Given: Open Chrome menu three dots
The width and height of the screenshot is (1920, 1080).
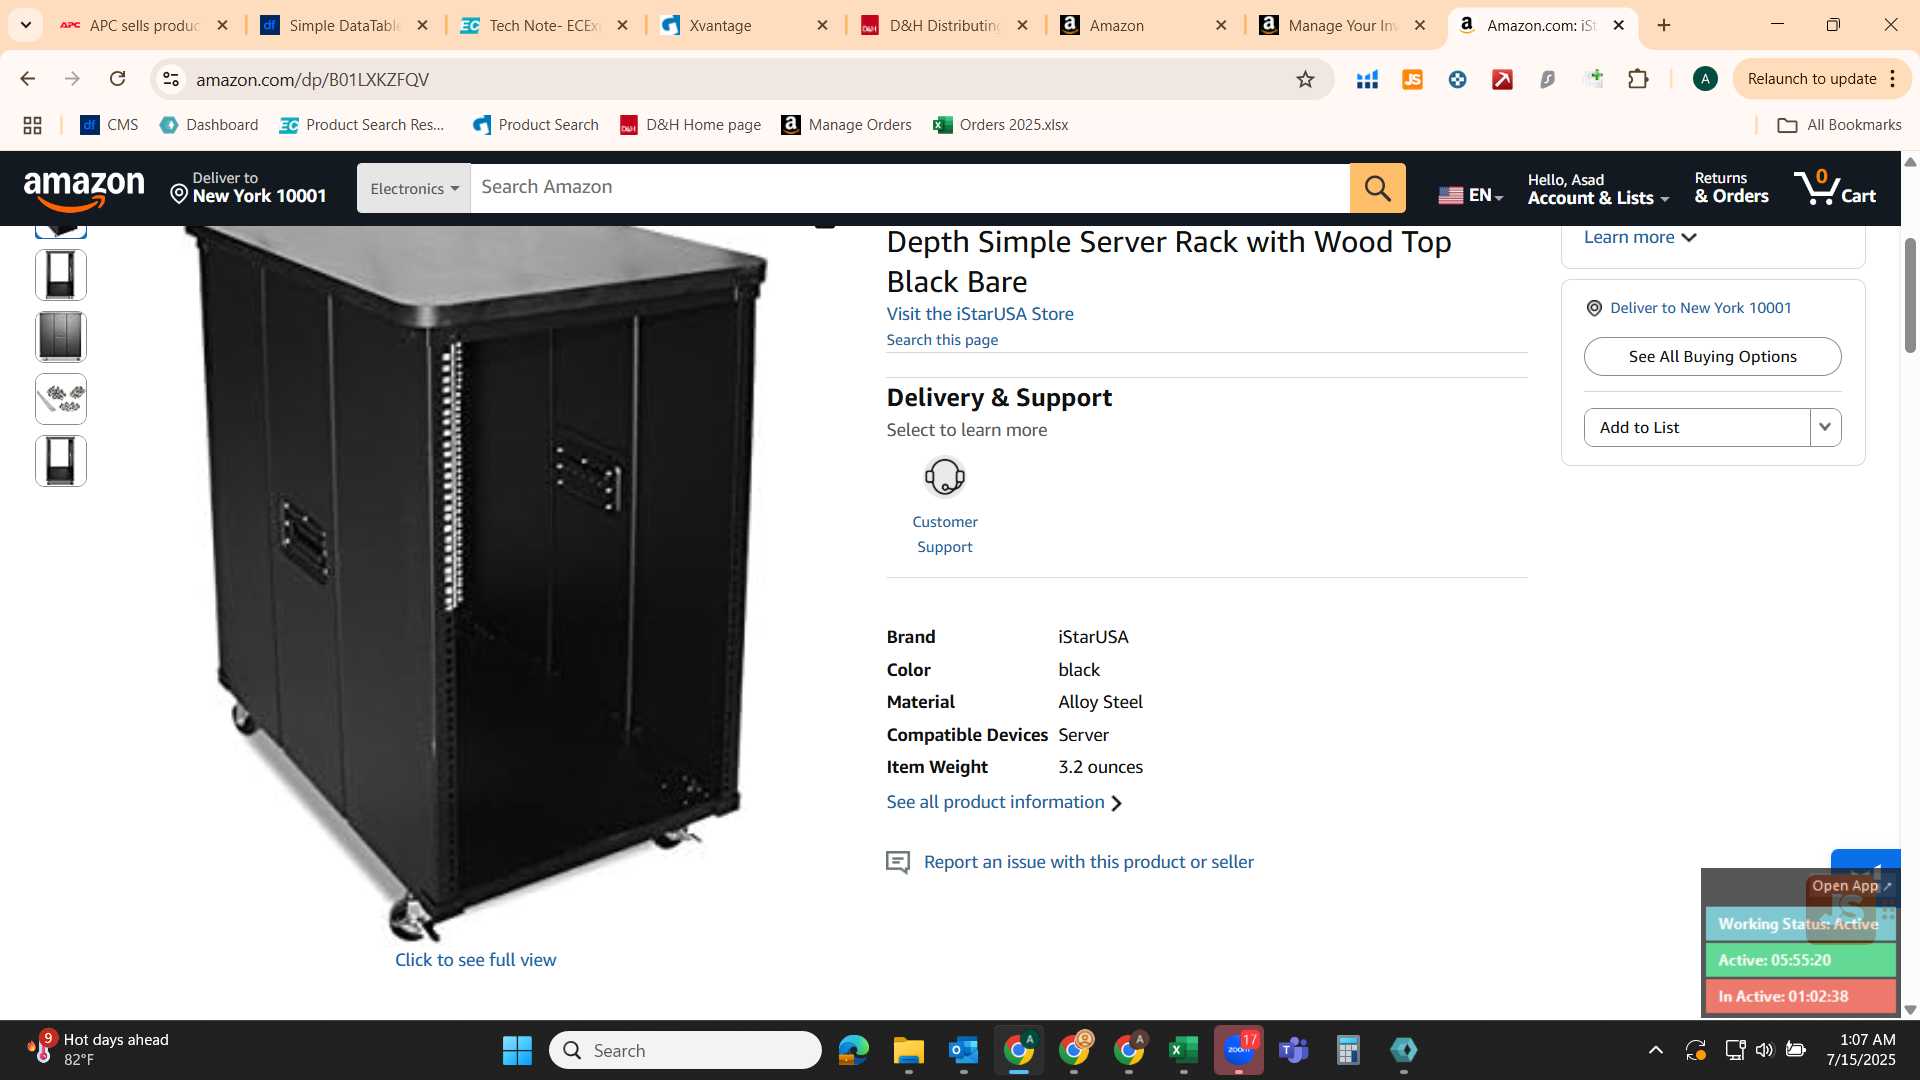Looking at the screenshot, I should point(1893,79).
